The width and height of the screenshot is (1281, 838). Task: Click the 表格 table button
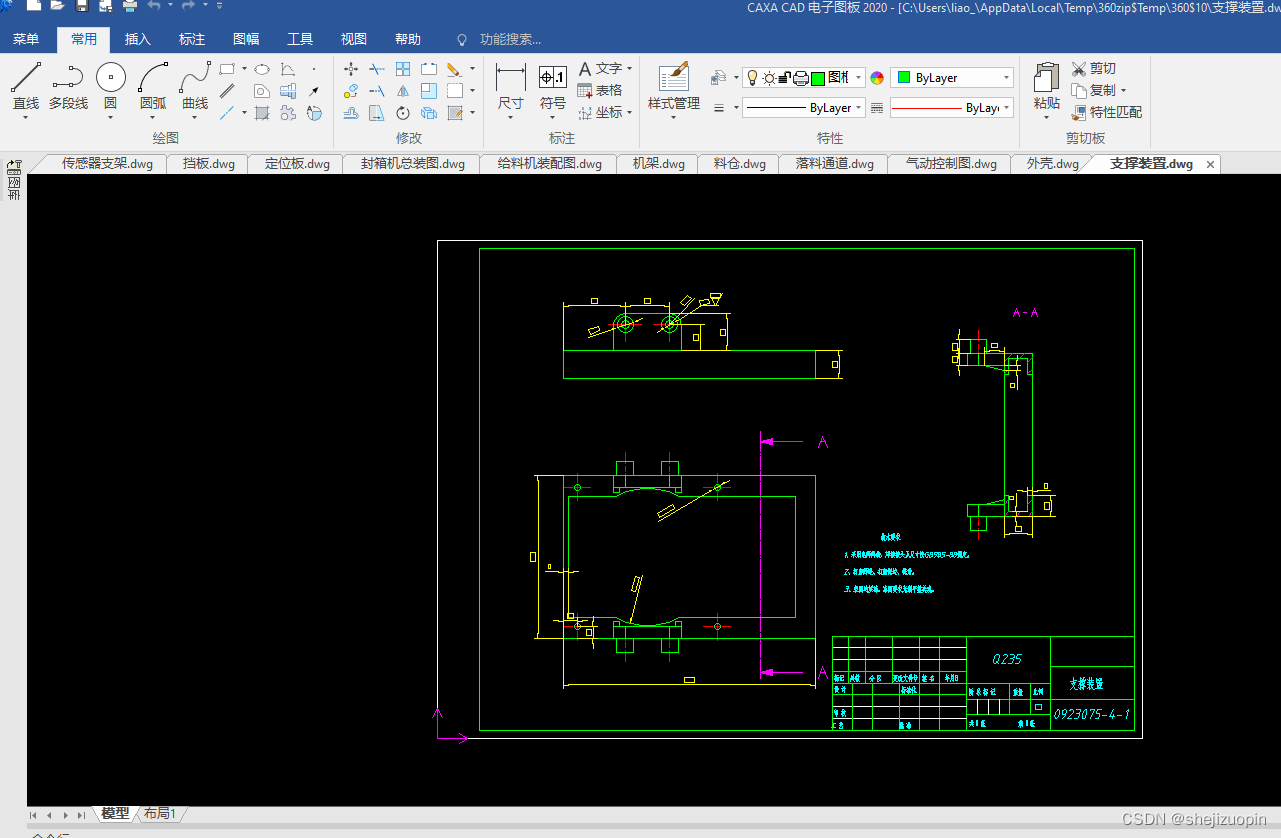[x=599, y=90]
